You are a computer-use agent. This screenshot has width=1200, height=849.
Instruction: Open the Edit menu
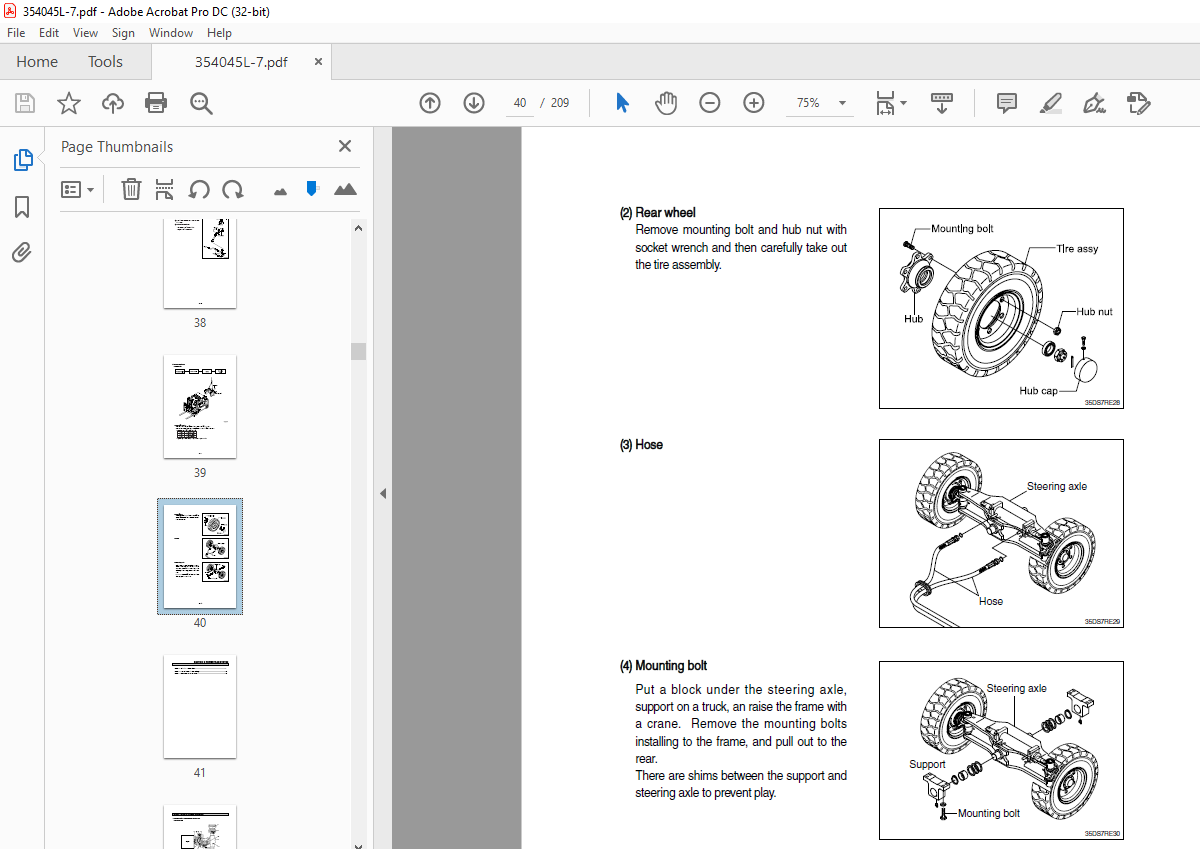coord(49,33)
